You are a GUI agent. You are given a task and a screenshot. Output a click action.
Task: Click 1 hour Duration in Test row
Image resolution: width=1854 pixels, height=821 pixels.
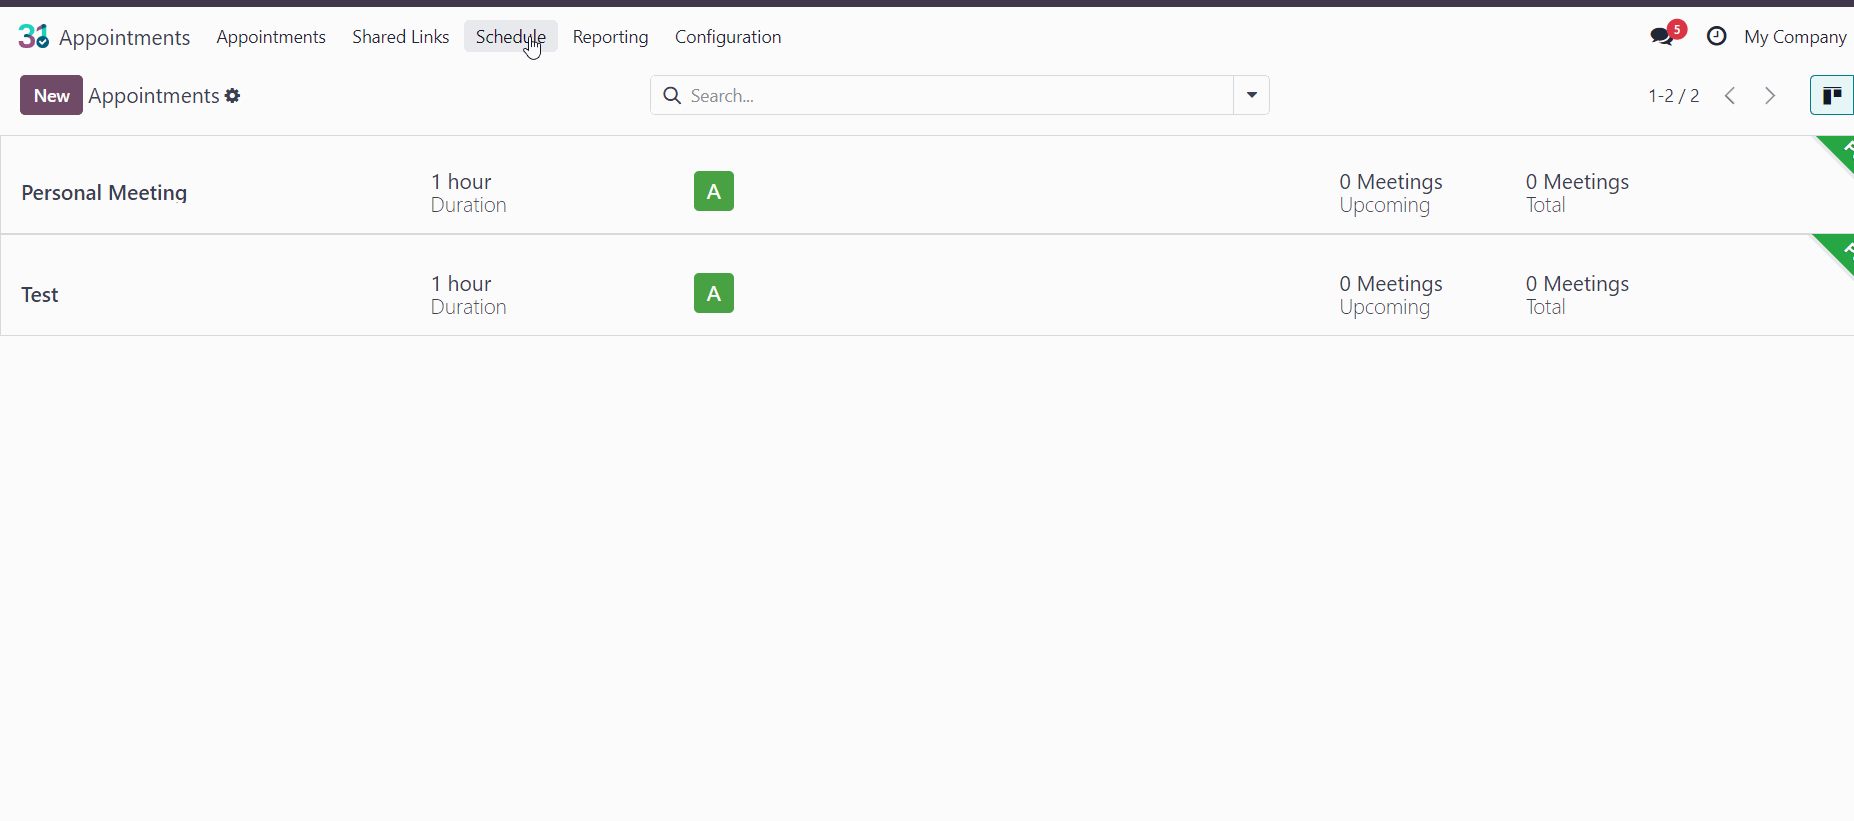[469, 295]
